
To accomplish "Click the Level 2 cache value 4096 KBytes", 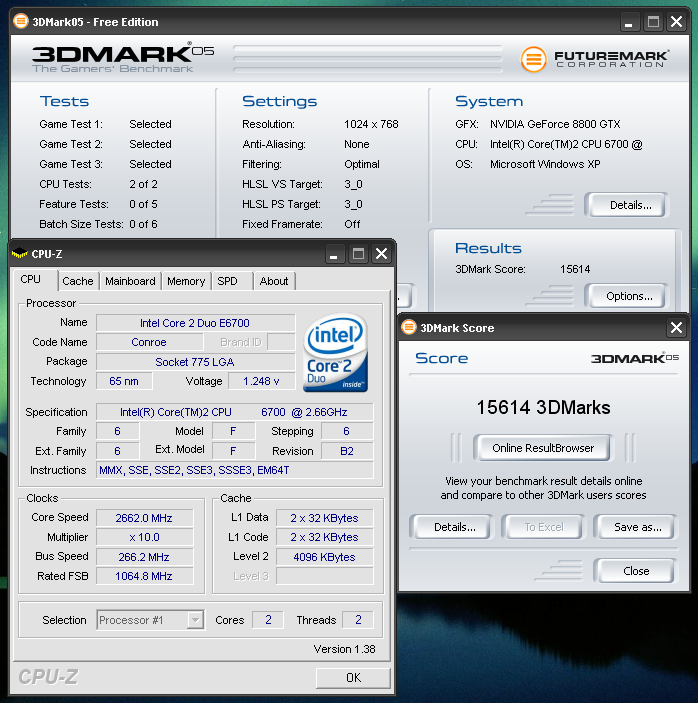I will tap(325, 557).
